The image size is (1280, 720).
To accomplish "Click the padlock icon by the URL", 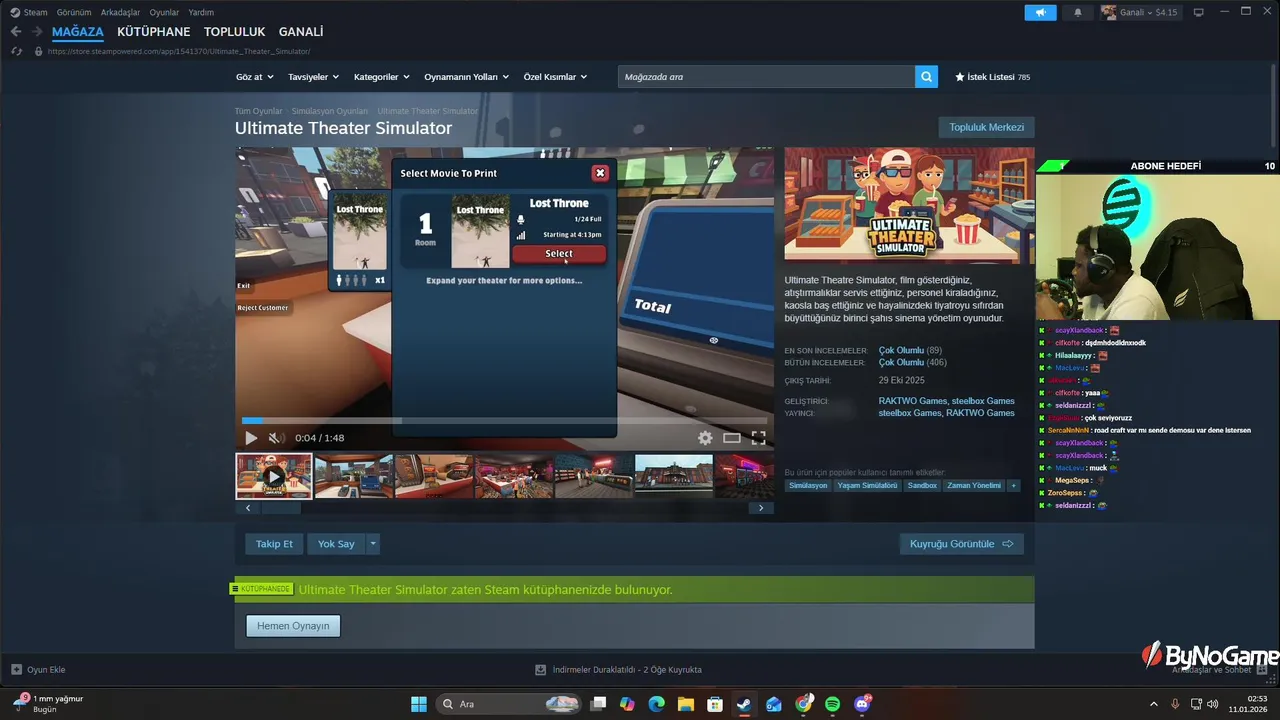I will pos(39,51).
